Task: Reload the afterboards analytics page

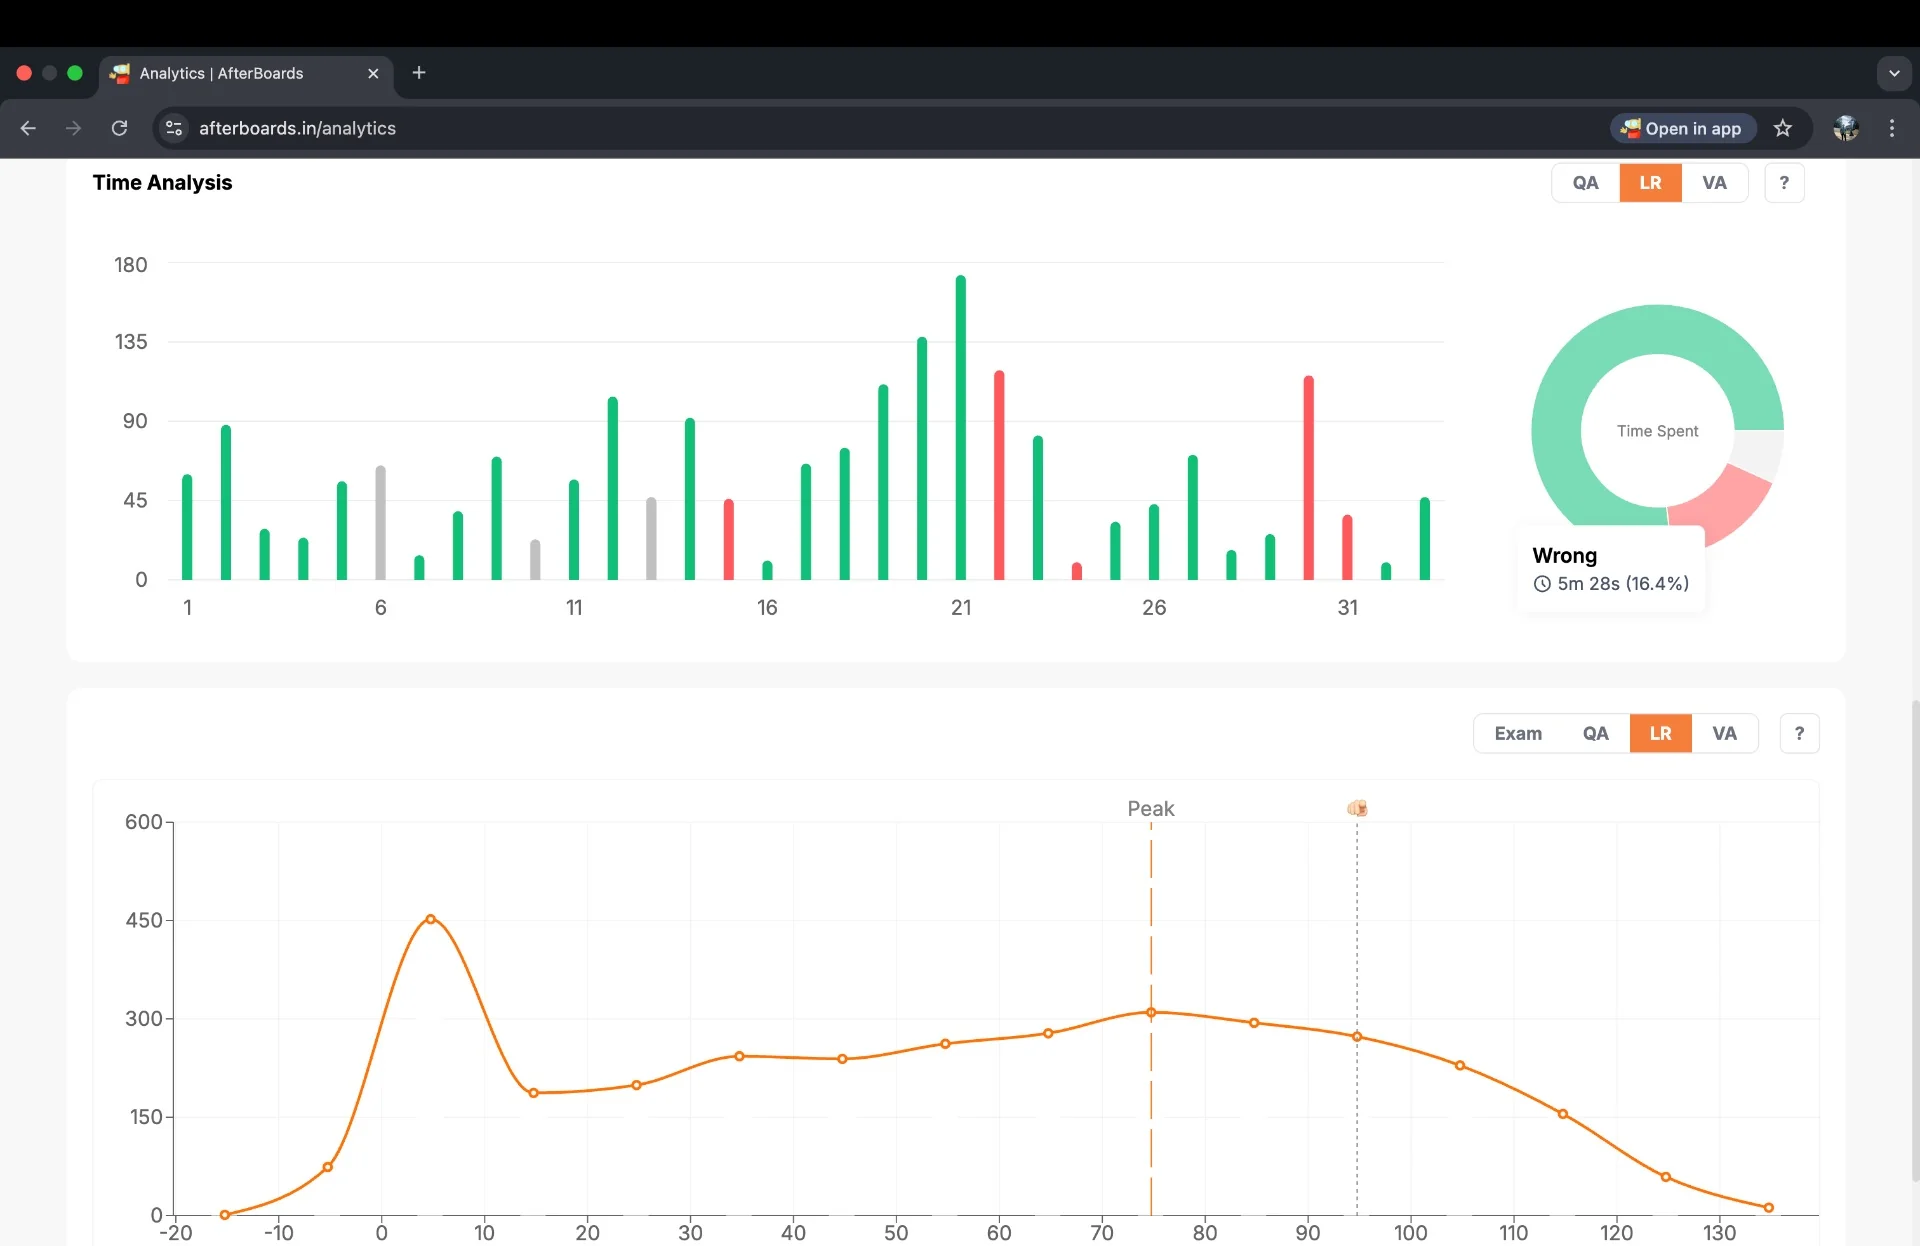Action: [x=119, y=128]
